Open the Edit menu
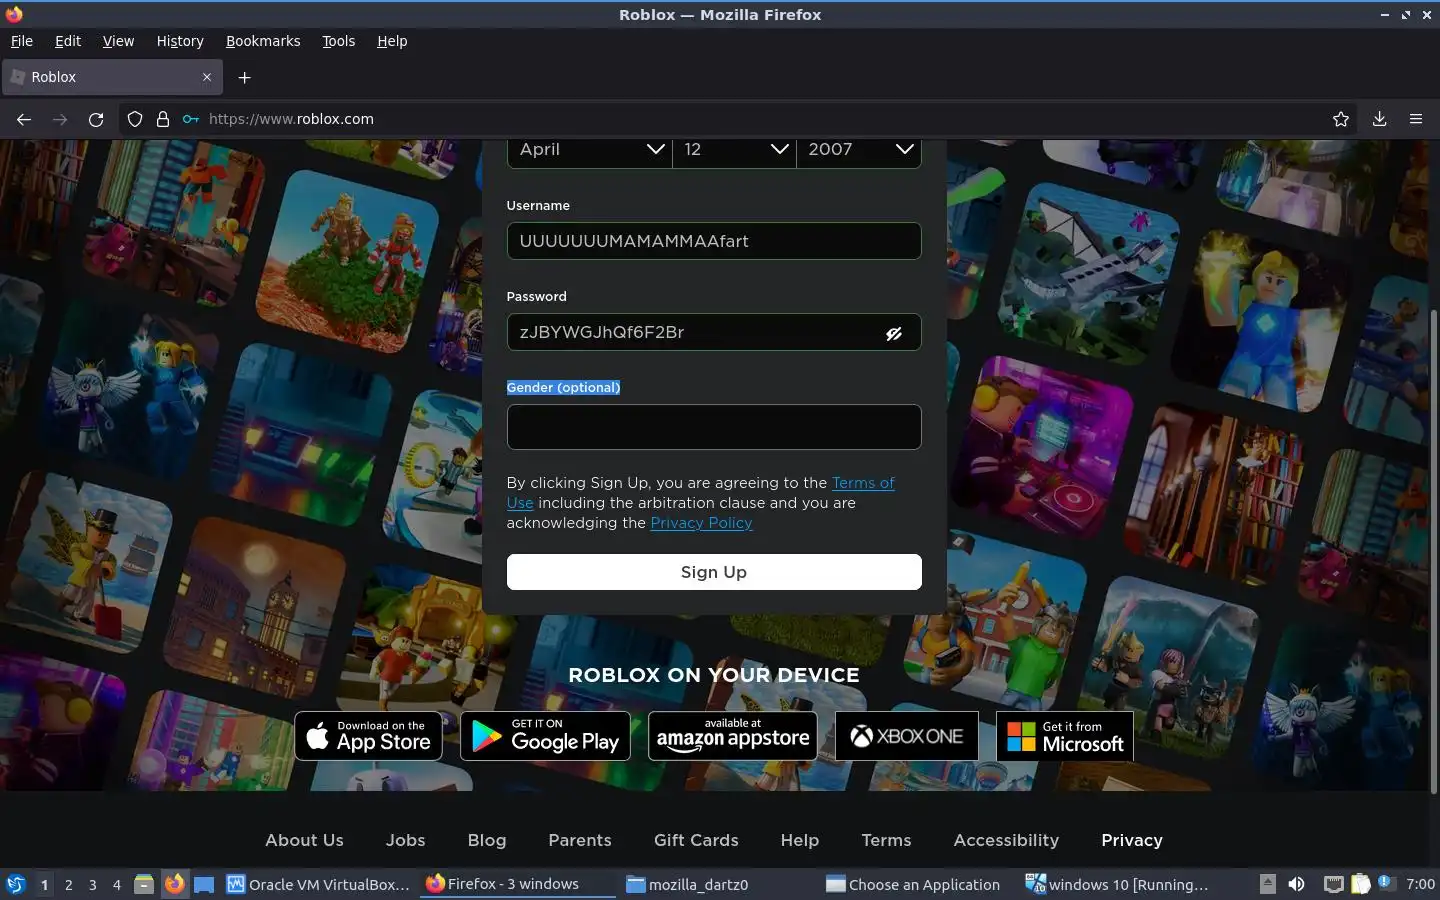The image size is (1440, 900). pyautogui.click(x=68, y=41)
